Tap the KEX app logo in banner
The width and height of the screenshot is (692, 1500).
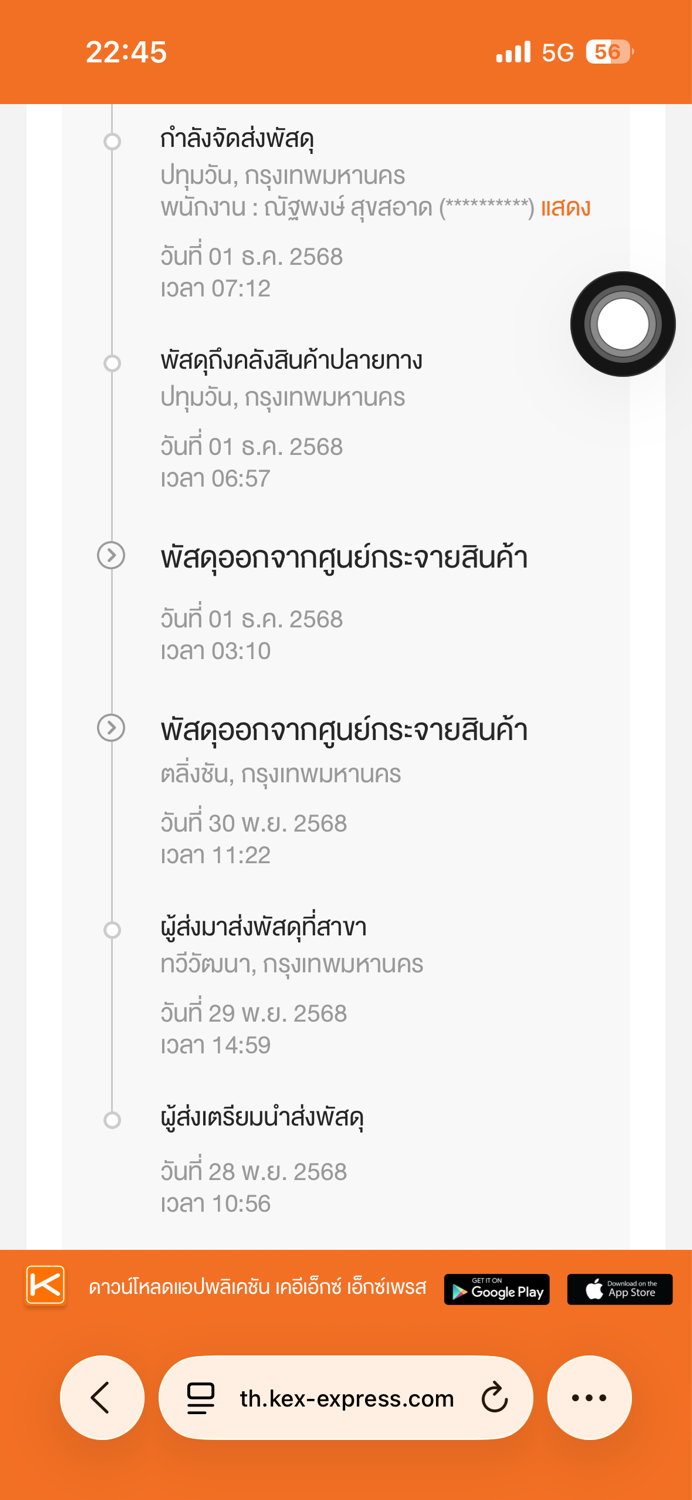[45, 1285]
